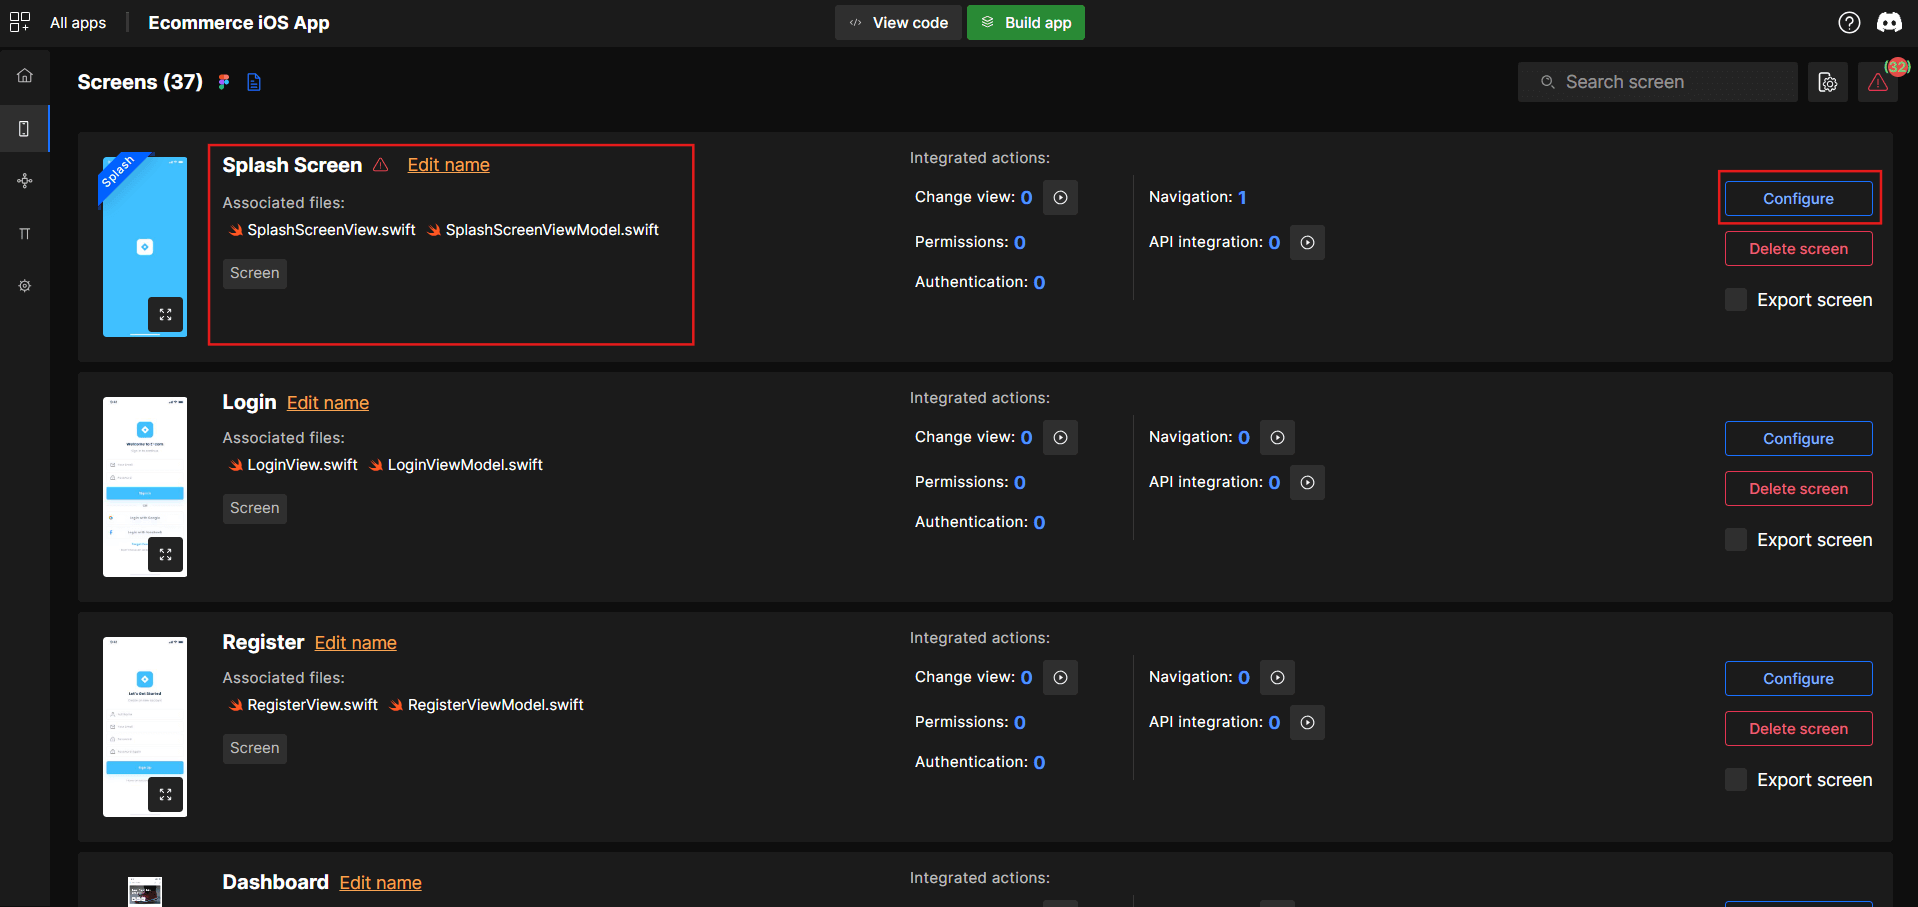This screenshot has height=907, width=1918.
Task: Open the Discord icon in top bar
Action: click(x=1889, y=22)
